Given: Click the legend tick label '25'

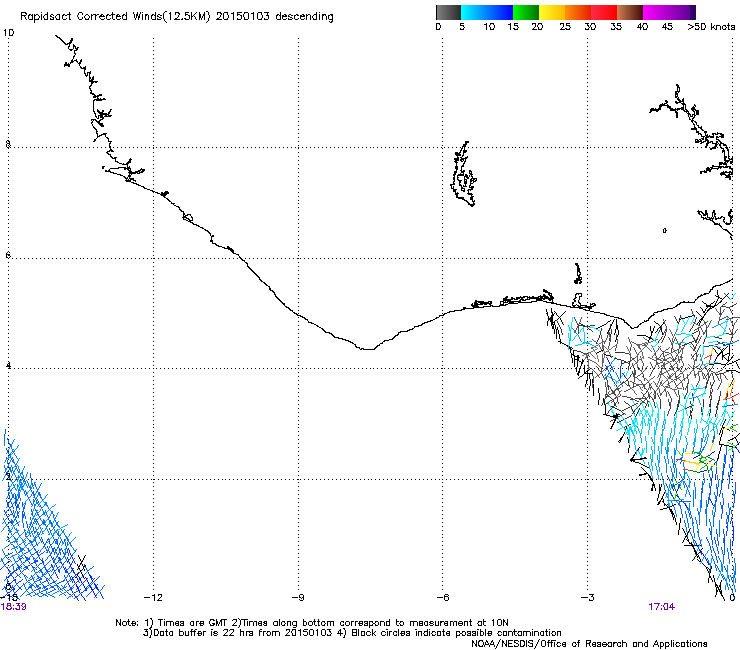Looking at the screenshot, I should pyautogui.click(x=565, y=27).
